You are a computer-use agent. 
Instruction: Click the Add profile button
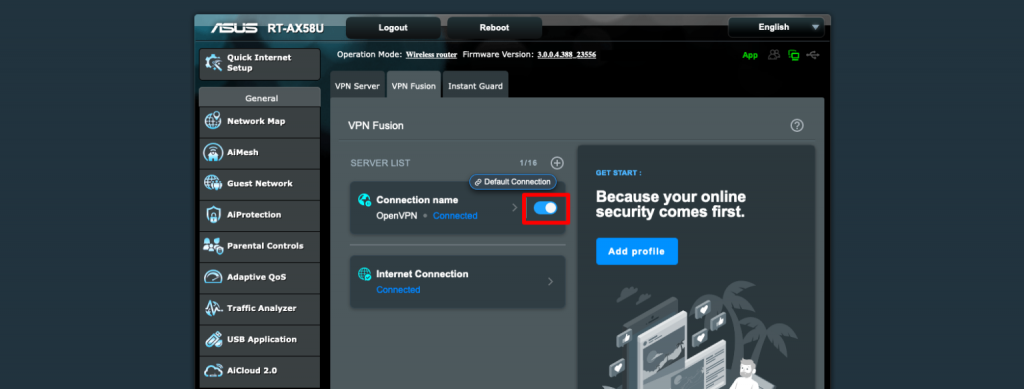pos(637,251)
